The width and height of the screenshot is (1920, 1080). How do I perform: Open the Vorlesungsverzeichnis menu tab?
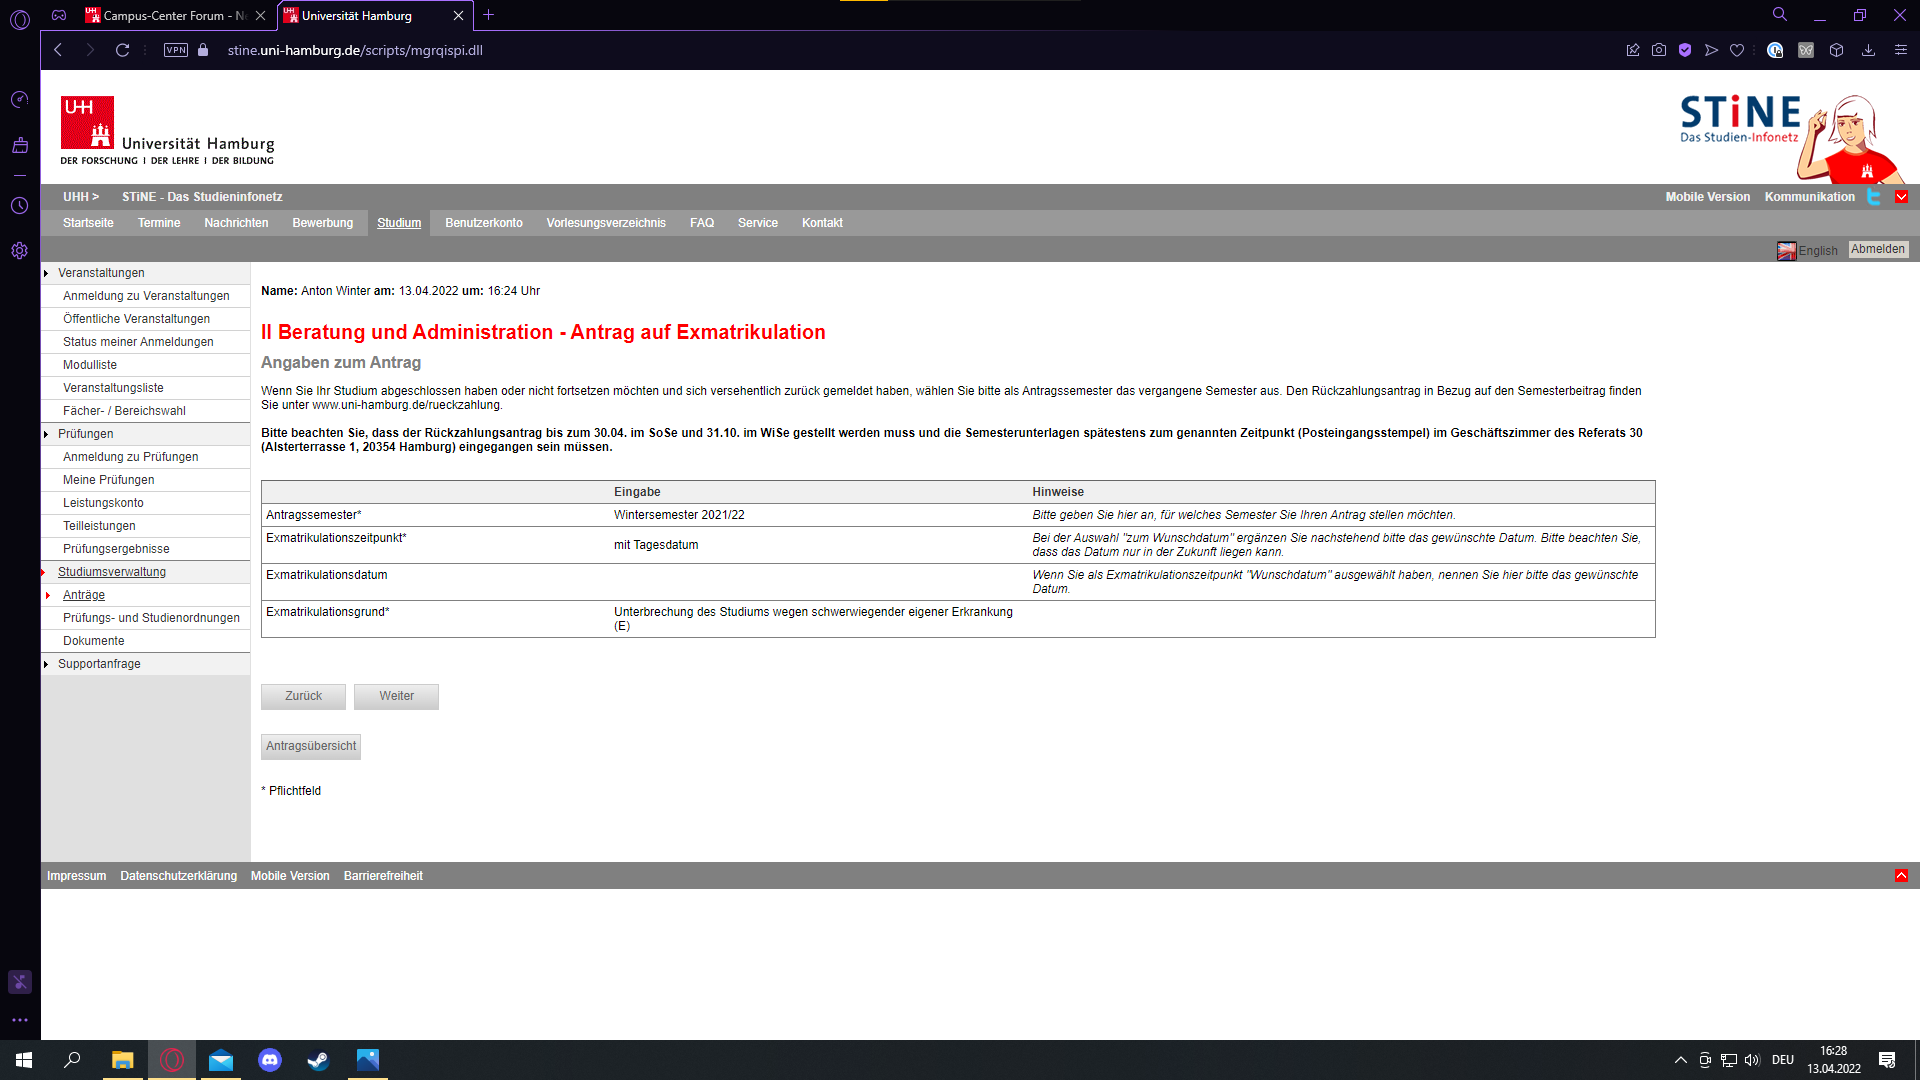[x=605, y=223]
